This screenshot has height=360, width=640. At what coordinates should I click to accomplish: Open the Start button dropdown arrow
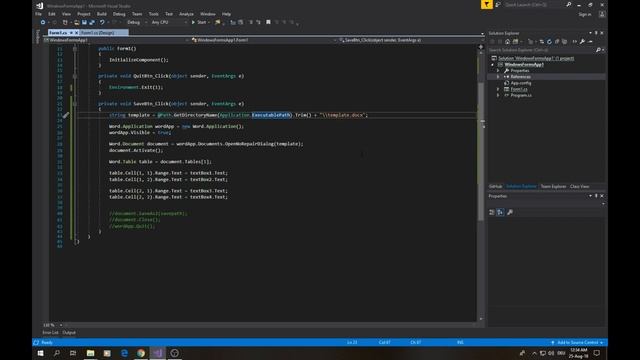tap(209, 22)
